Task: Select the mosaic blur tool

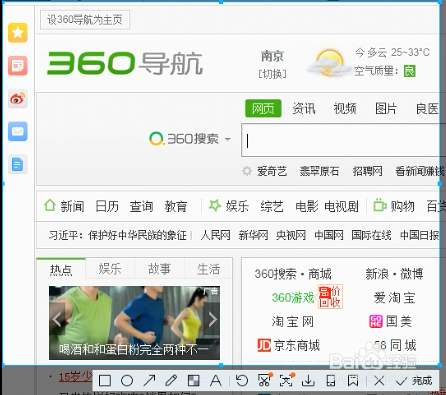Action: (194, 381)
